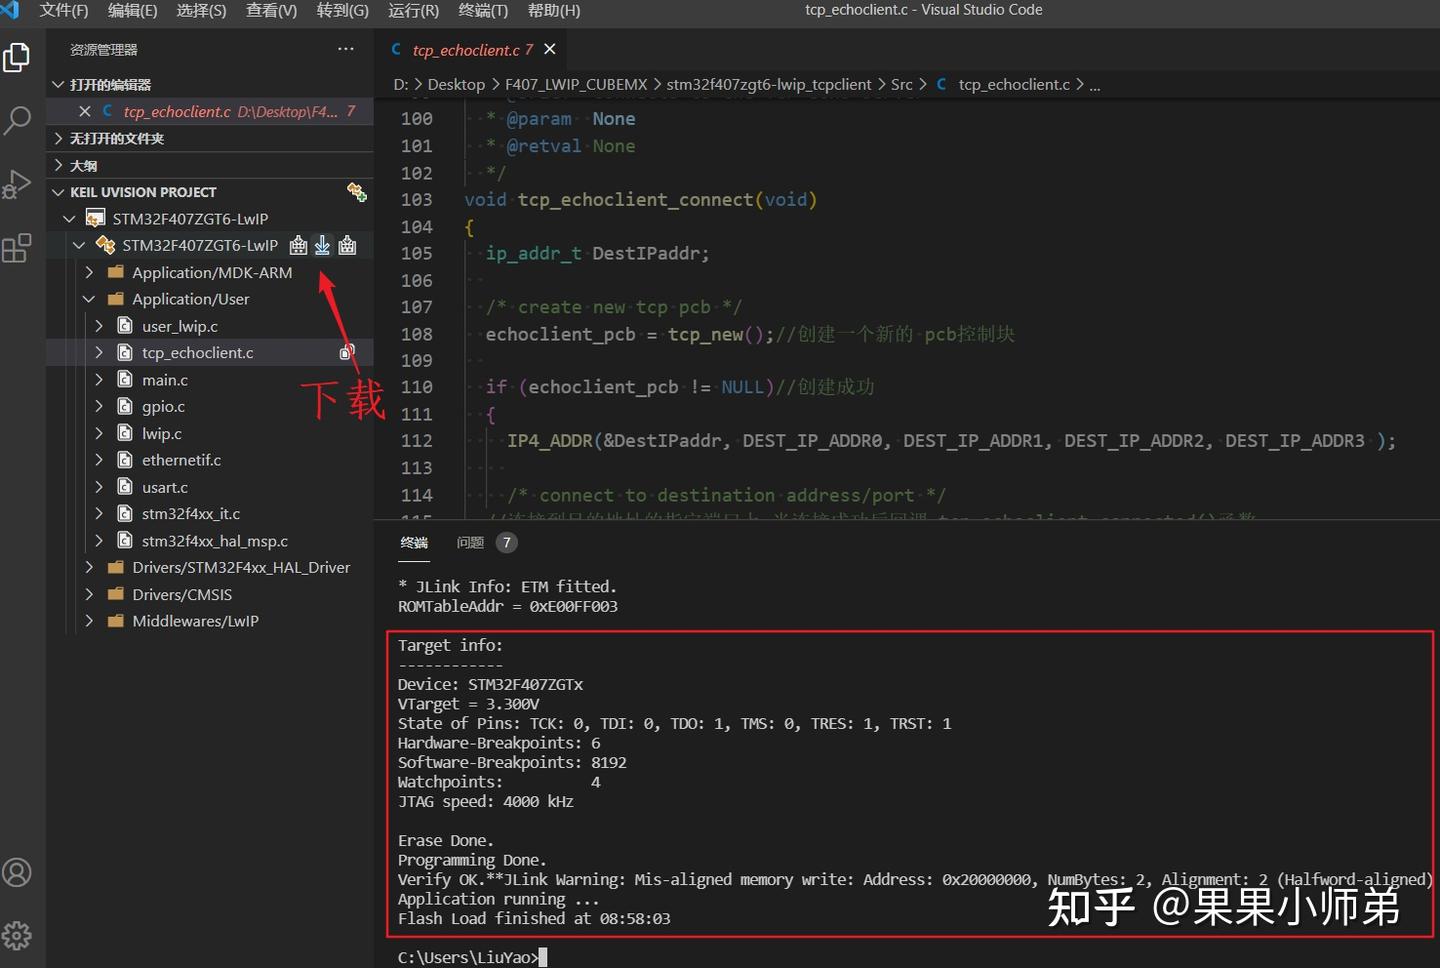This screenshot has height=968, width=1440.
Task: Click the terminal command prompt input line
Action: coord(540,956)
